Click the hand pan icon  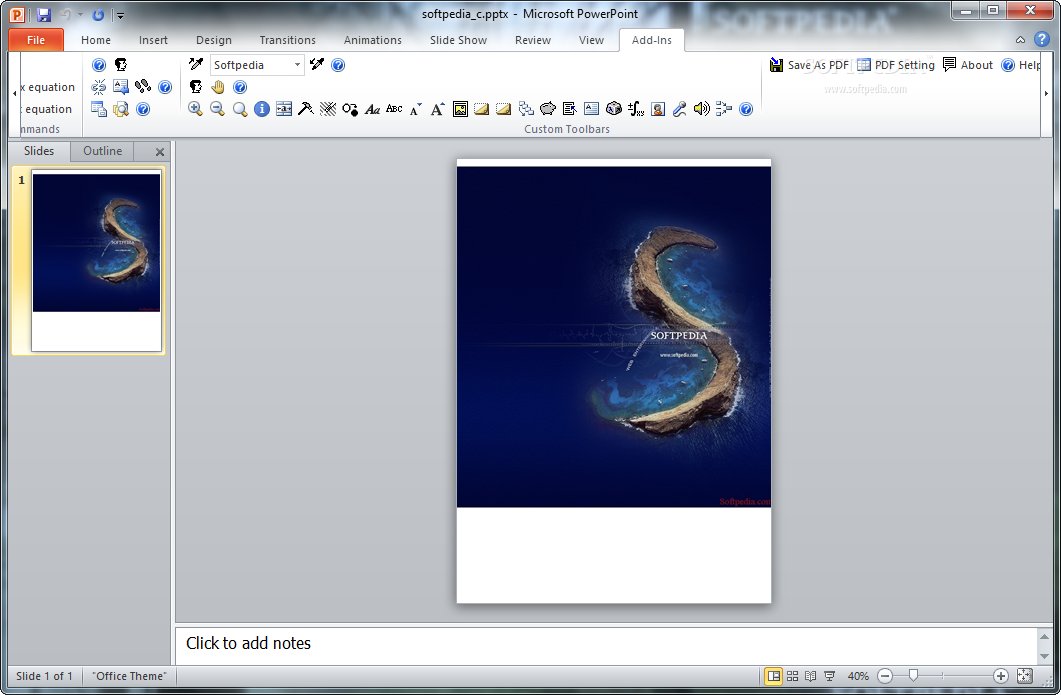217,87
